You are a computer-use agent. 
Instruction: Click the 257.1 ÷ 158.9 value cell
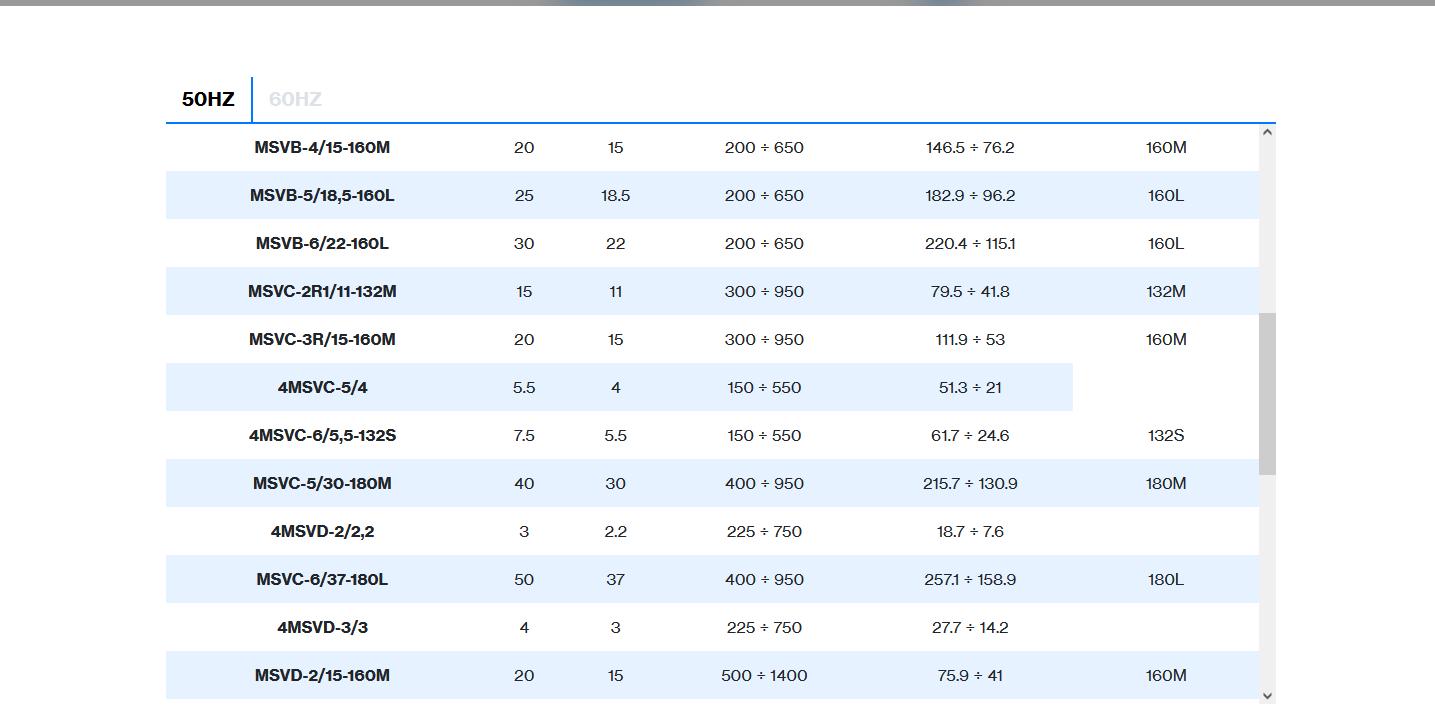[970, 580]
